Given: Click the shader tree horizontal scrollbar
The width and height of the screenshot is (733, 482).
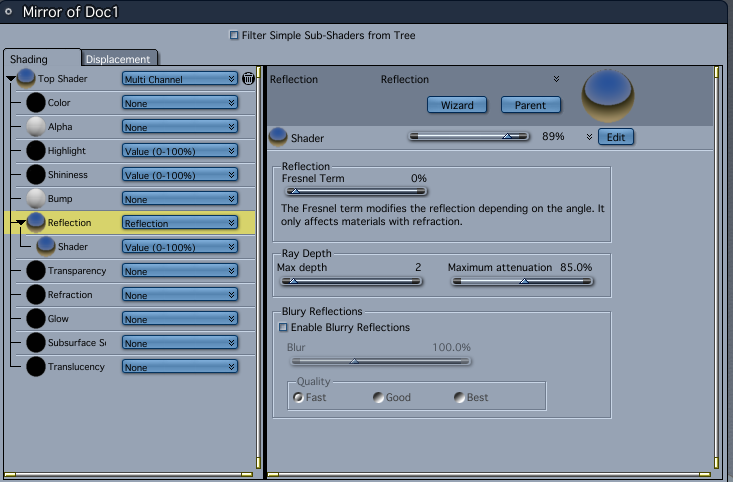Looking at the screenshot, I should coord(128,475).
